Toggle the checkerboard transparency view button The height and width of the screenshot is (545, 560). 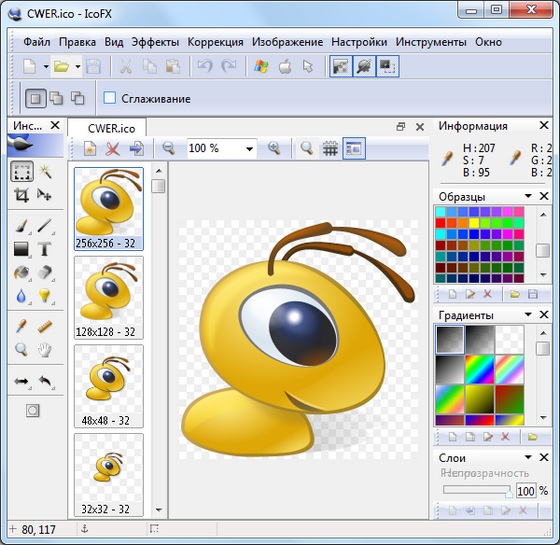[340, 66]
